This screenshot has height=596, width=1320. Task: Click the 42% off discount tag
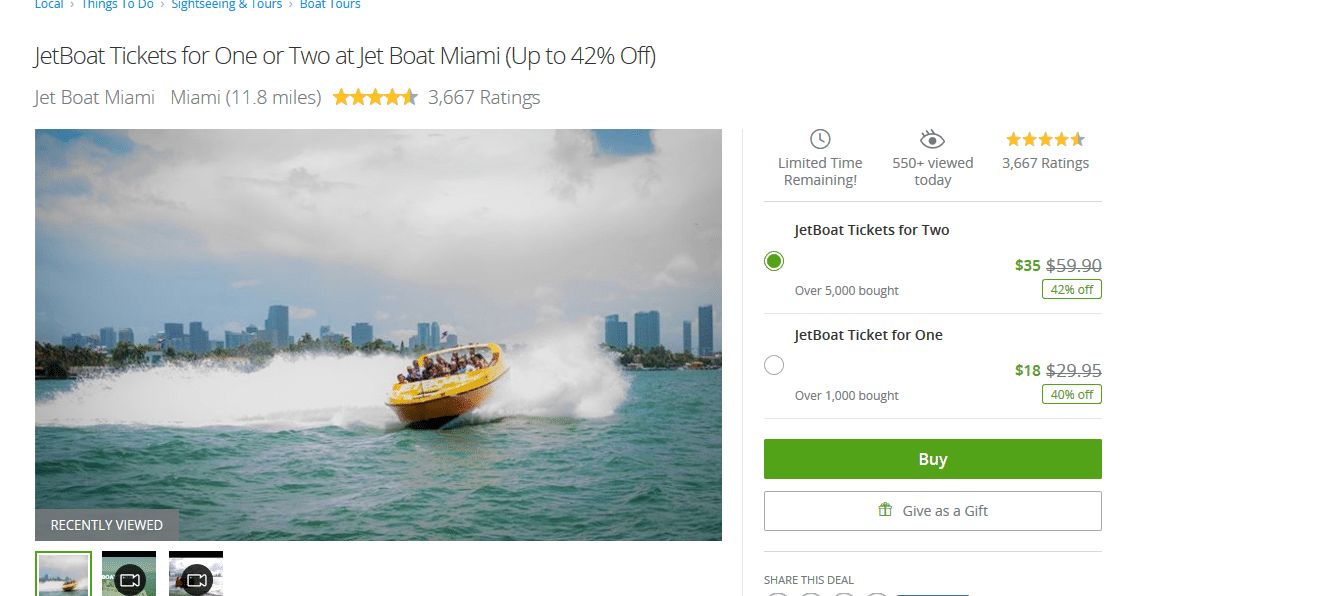click(1071, 289)
